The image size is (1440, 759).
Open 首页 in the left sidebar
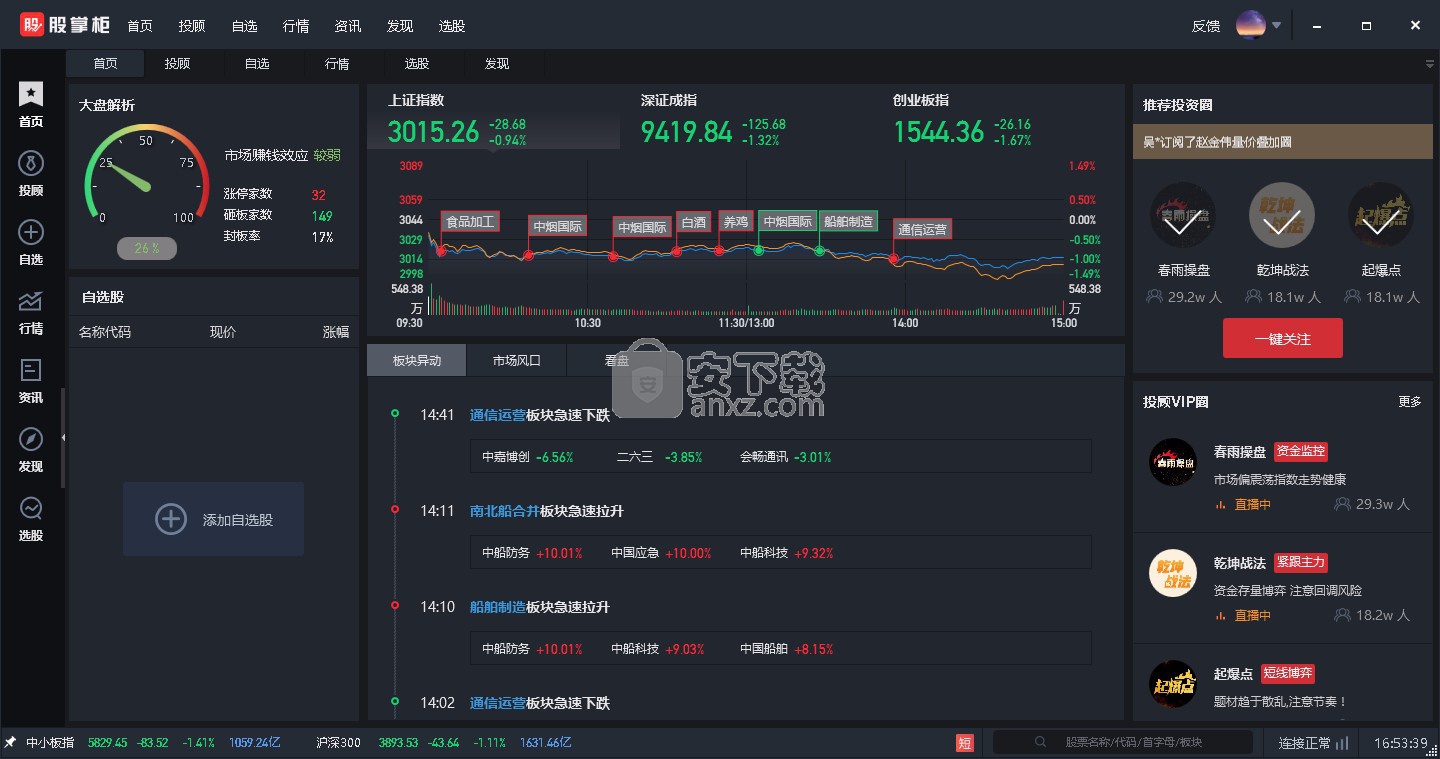[x=31, y=105]
